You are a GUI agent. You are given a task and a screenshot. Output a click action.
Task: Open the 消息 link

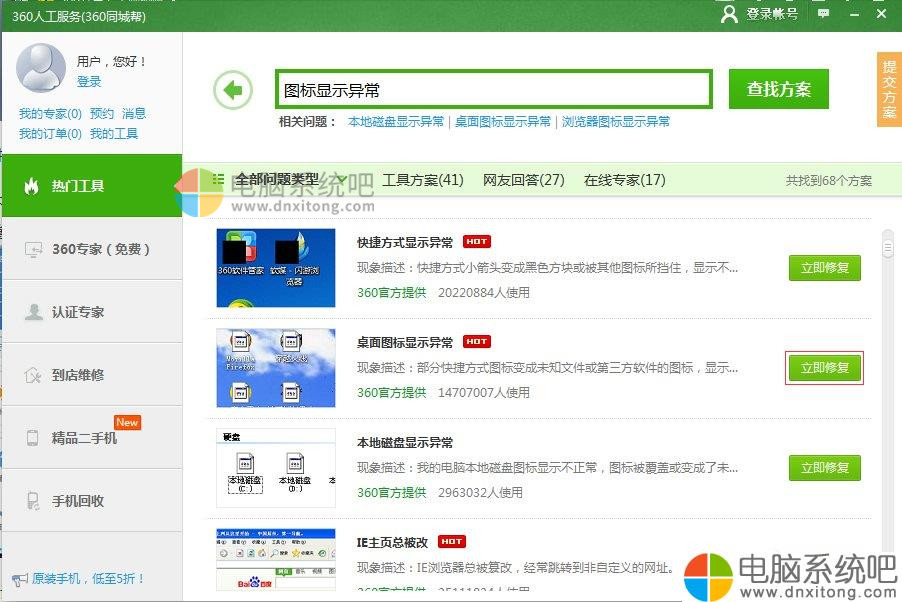[133, 113]
